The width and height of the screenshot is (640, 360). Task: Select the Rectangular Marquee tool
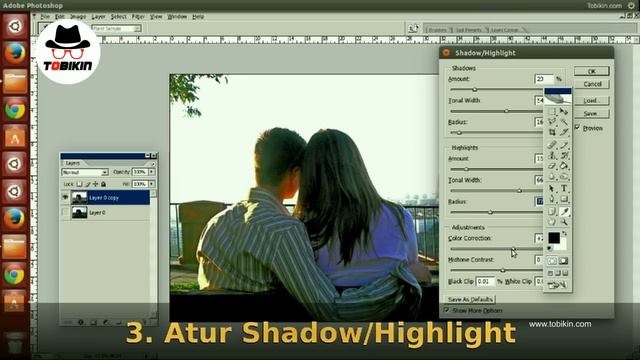(552, 111)
